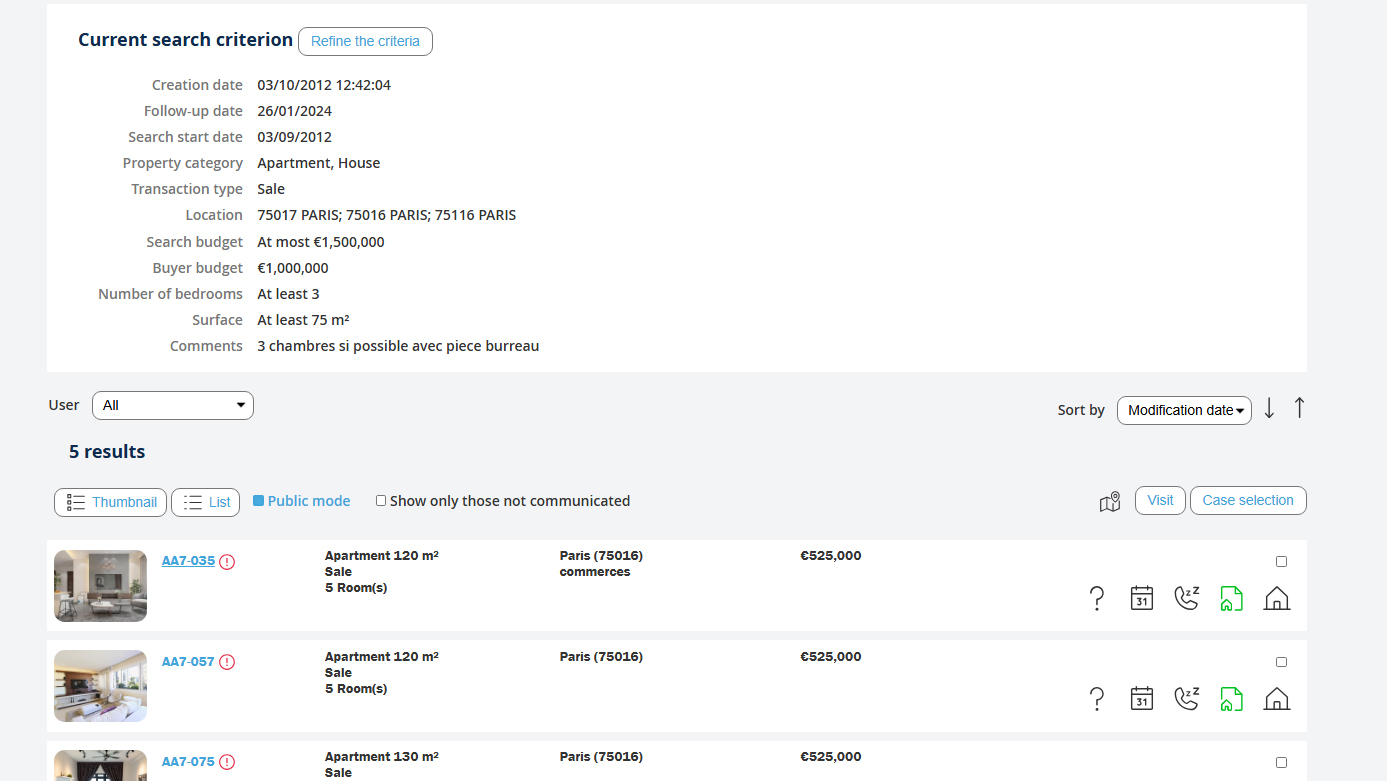This screenshot has width=1387, height=781.
Task: Click green document icon on AA7-057 row
Action: (x=1231, y=699)
